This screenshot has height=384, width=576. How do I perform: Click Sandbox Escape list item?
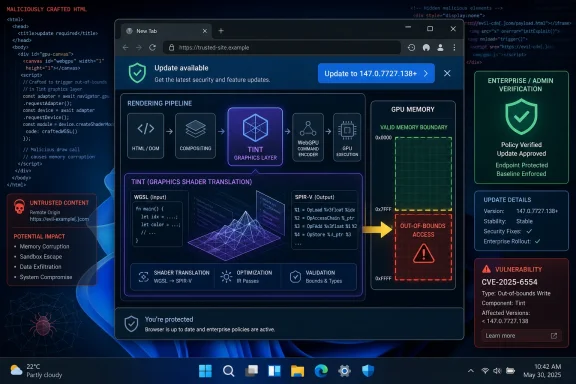click(x=41, y=256)
